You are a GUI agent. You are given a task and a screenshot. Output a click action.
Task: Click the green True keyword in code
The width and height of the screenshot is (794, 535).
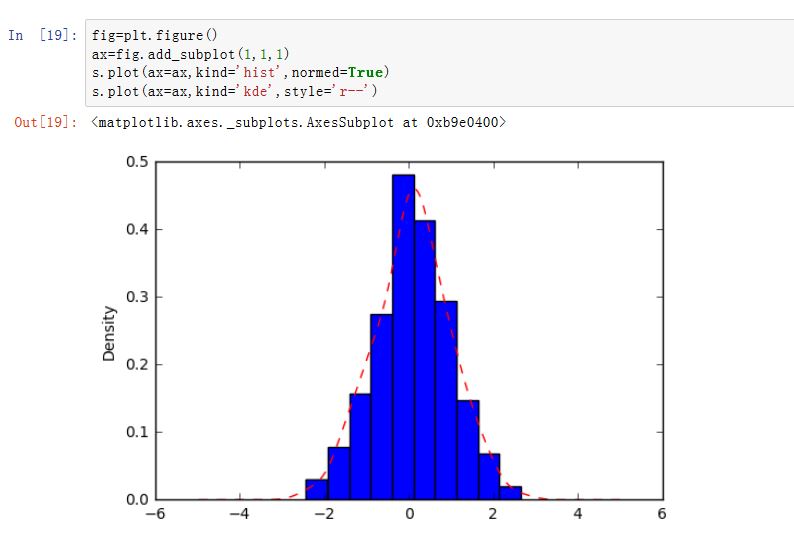(367, 72)
